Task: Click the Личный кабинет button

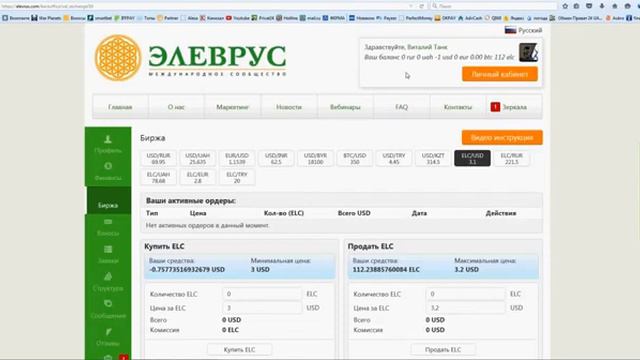Action: coord(500,74)
